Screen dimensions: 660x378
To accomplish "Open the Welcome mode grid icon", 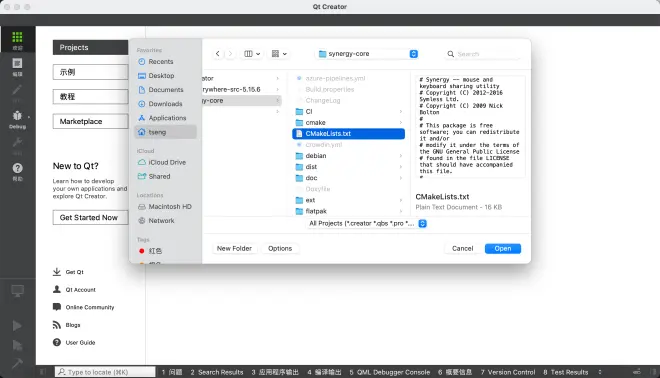I will (17, 37).
